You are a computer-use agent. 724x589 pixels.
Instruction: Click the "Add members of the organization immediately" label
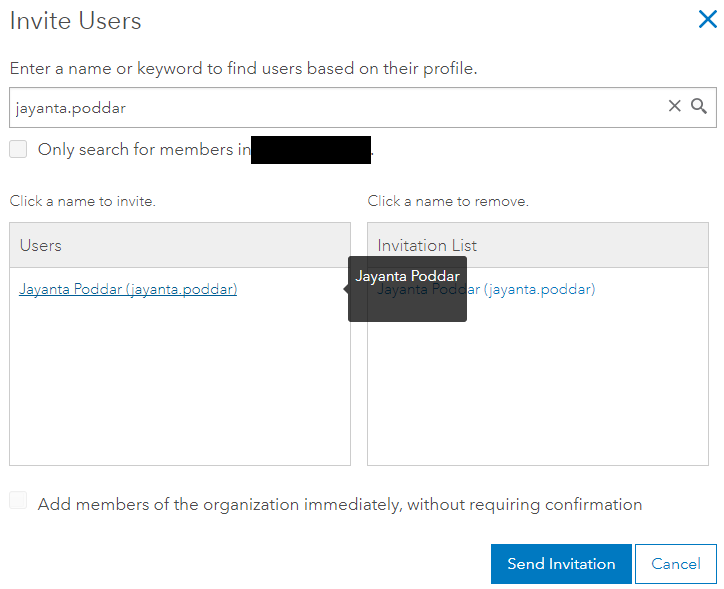pyautogui.click(x=340, y=504)
